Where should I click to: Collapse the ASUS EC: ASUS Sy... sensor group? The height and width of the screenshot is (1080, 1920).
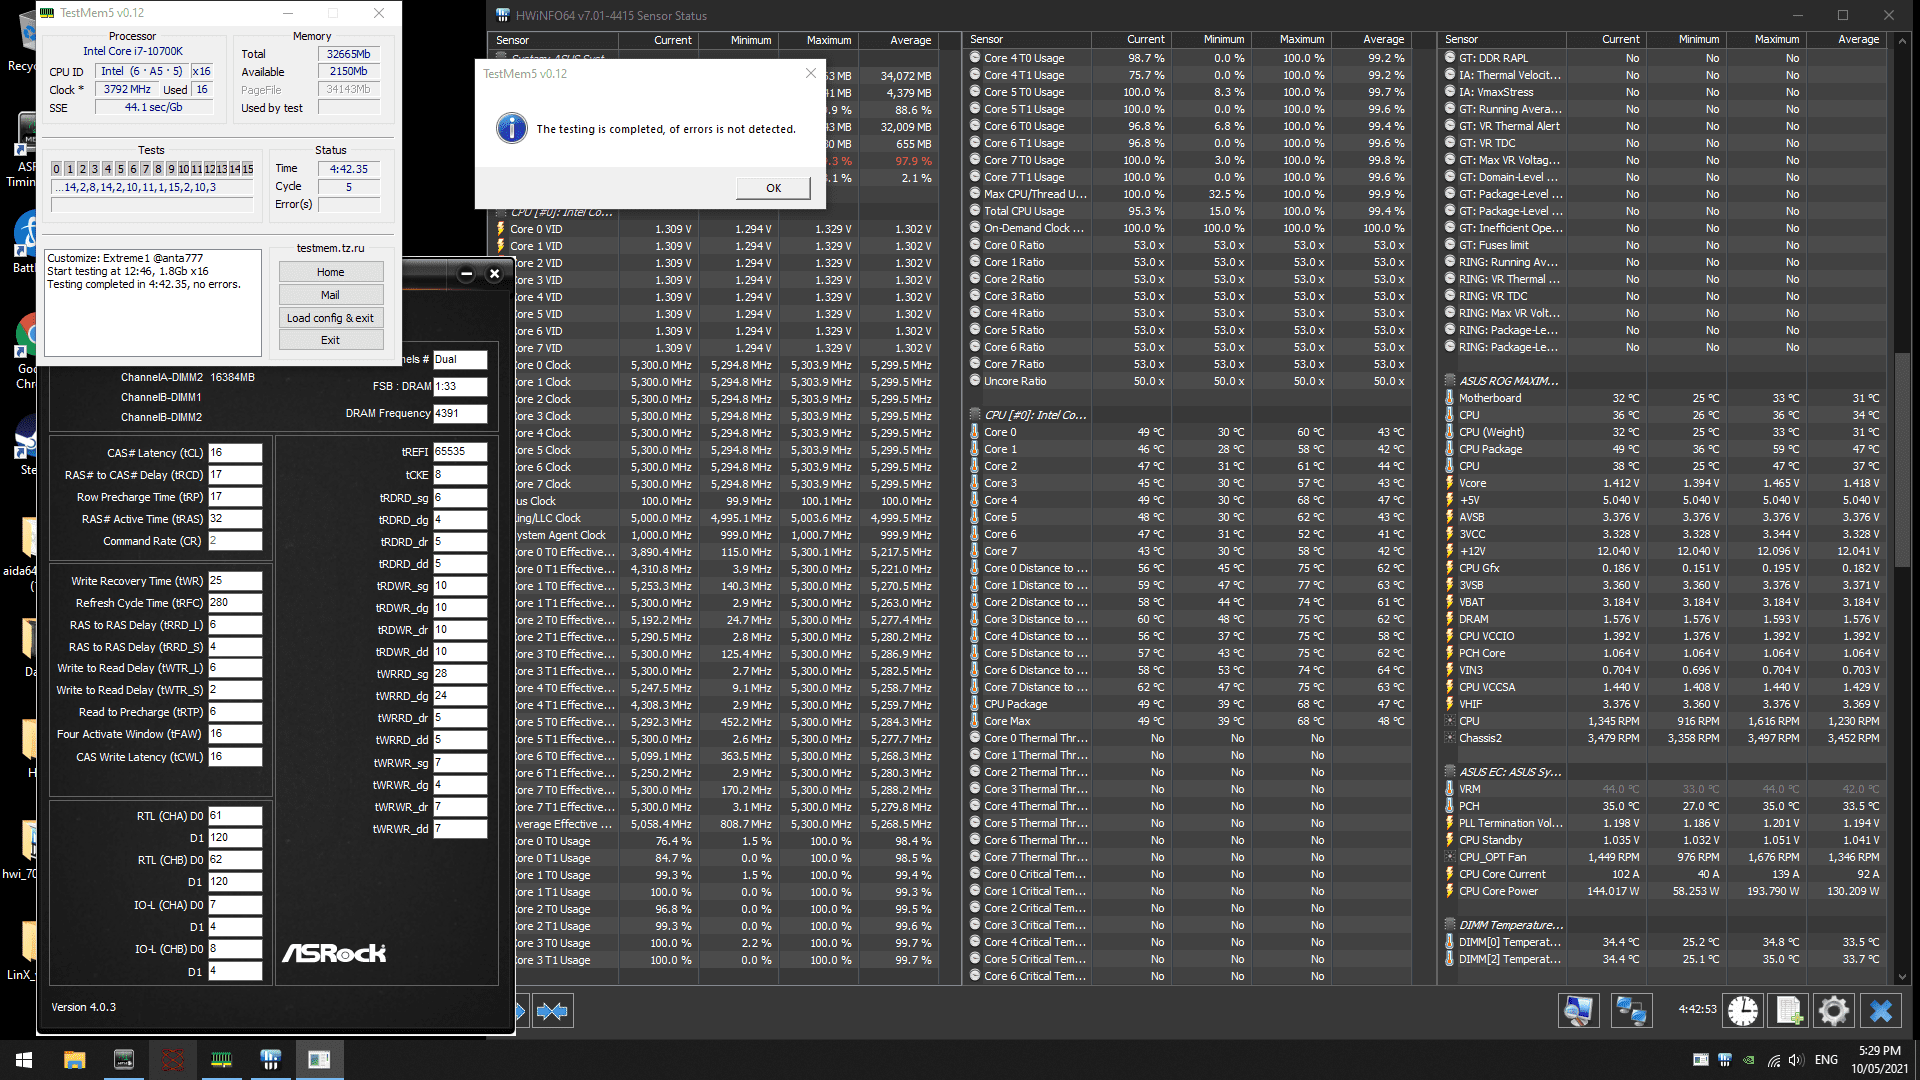(x=1450, y=772)
